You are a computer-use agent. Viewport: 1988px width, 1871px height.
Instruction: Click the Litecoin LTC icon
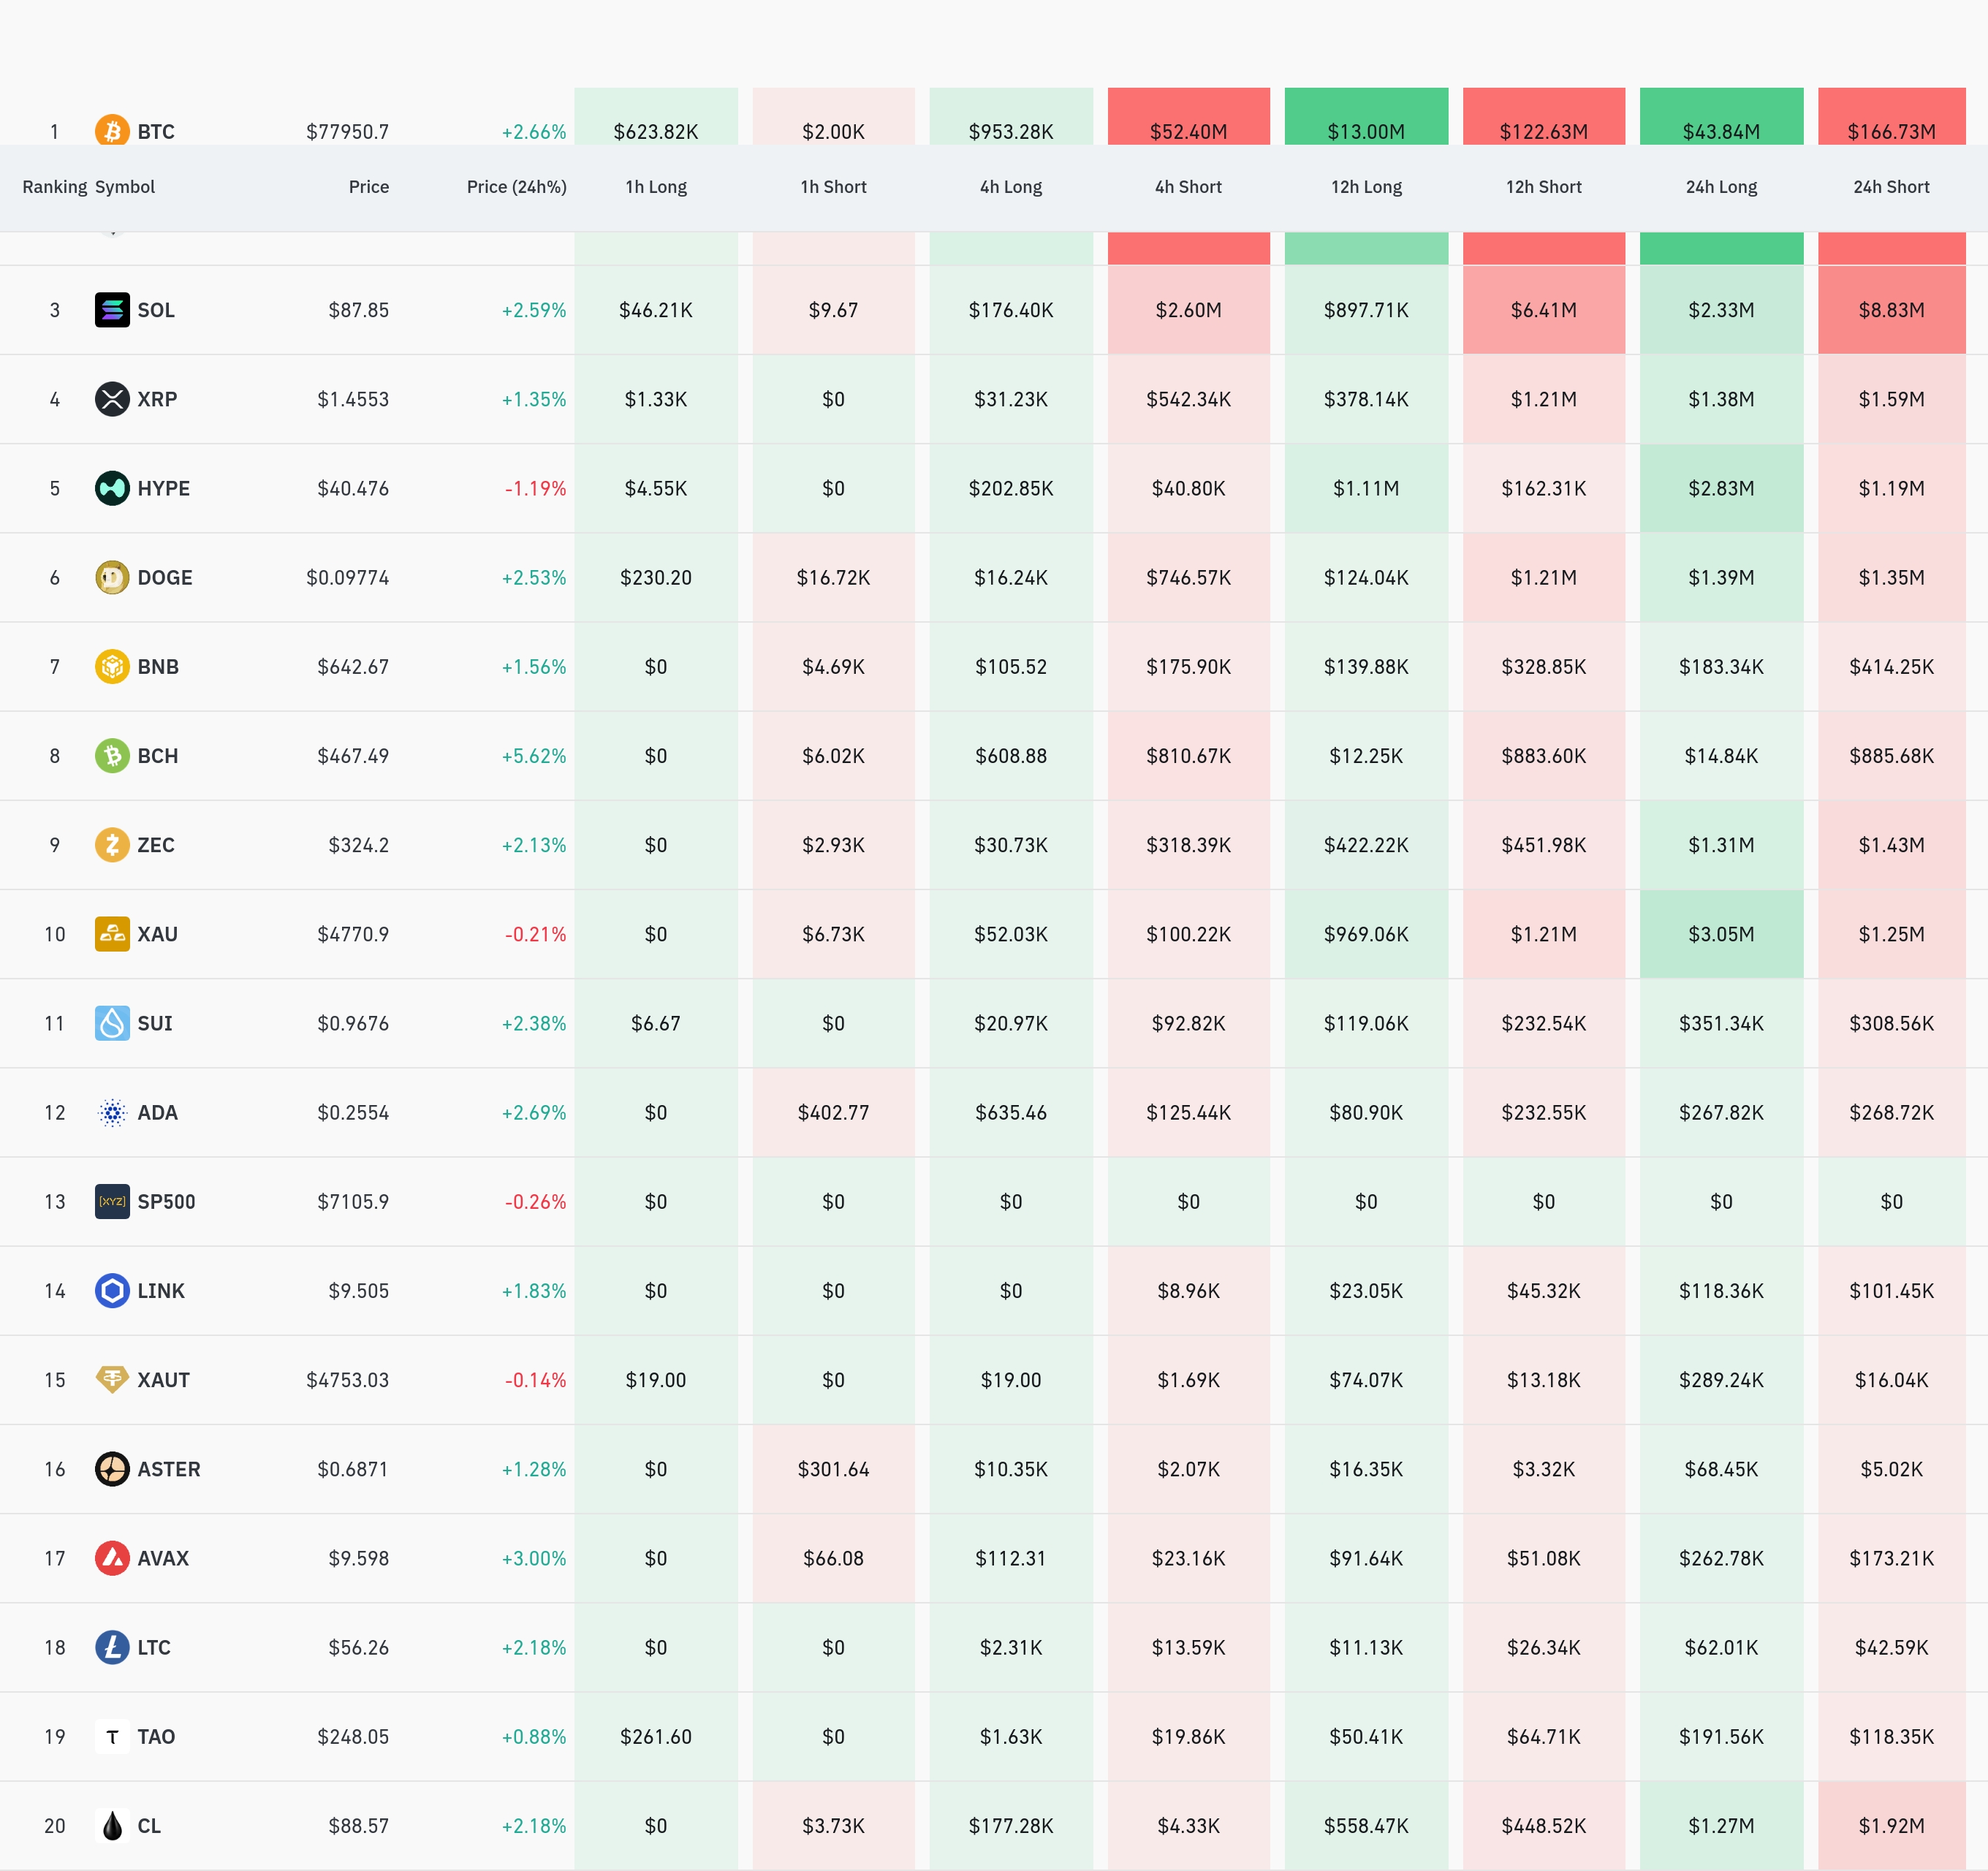[x=112, y=1647]
